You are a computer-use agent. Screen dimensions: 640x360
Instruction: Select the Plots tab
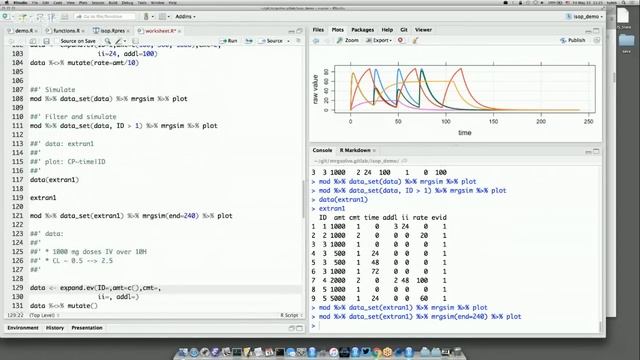pyautogui.click(x=338, y=30)
